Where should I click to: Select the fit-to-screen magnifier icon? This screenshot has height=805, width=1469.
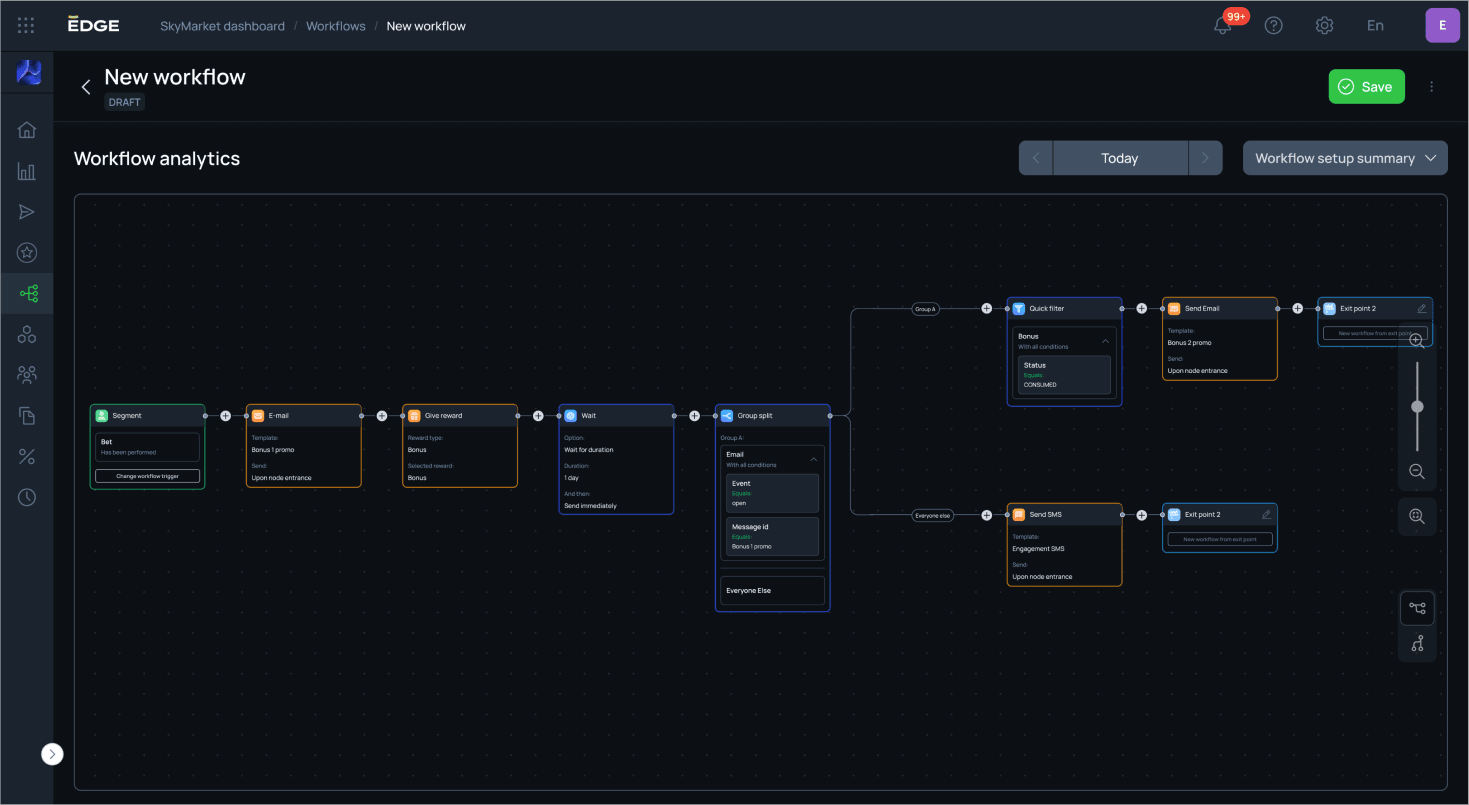1417,516
